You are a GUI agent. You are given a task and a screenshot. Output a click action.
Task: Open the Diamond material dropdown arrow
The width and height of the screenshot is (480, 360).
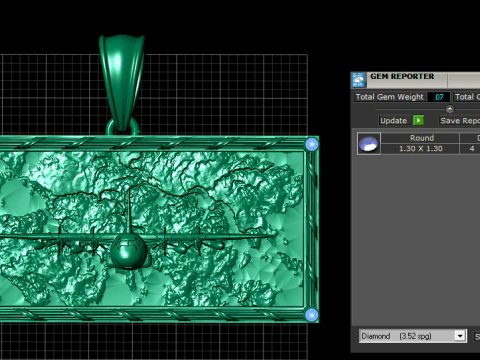460,336
